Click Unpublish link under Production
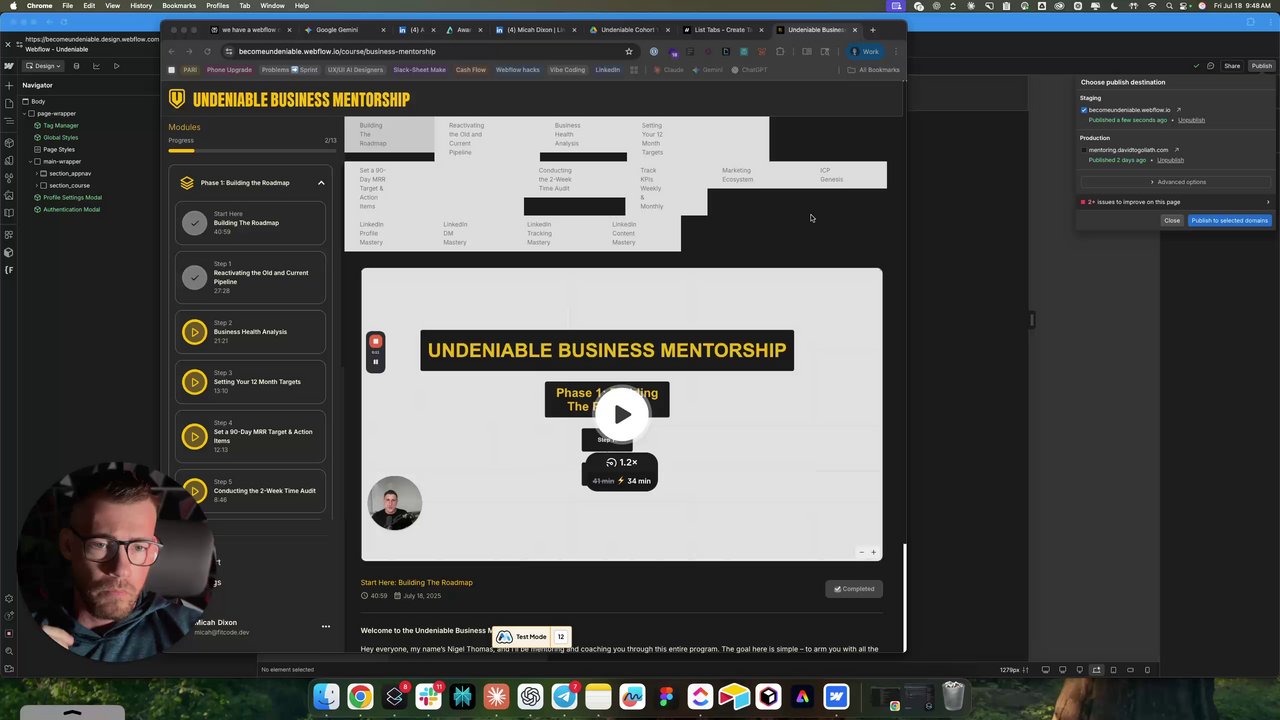This screenshot has width=1280, height=720. (x=1170, y=160)
